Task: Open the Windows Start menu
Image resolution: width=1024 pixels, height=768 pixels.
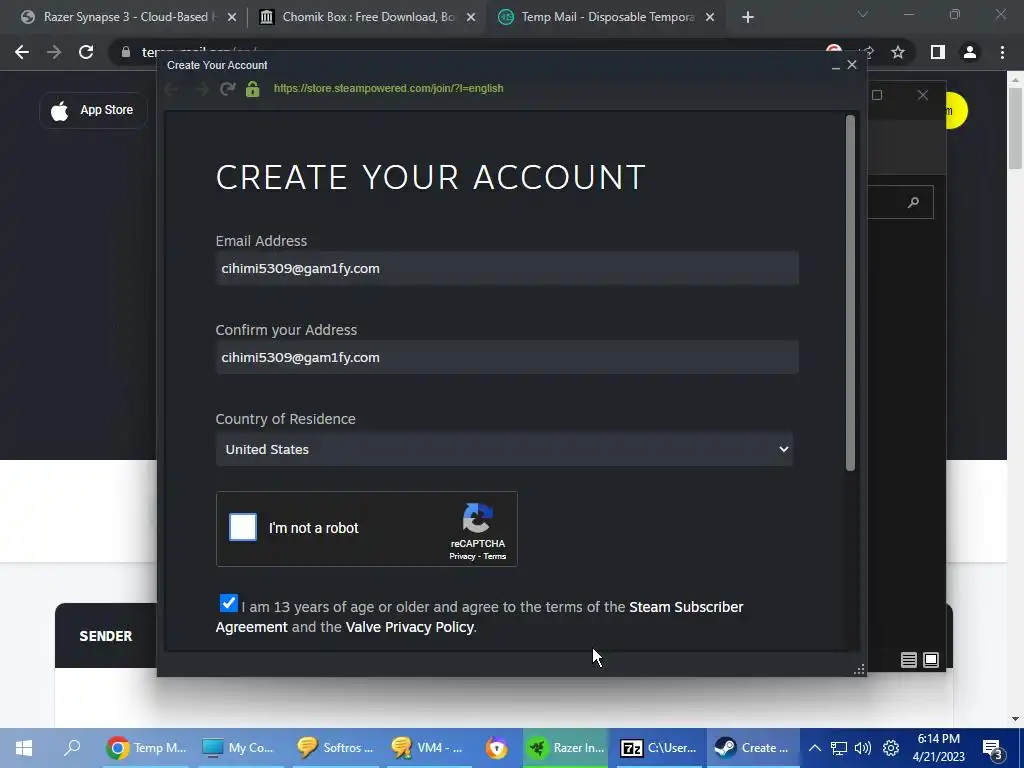Action: pyautogui.click(x=24, y=748)
